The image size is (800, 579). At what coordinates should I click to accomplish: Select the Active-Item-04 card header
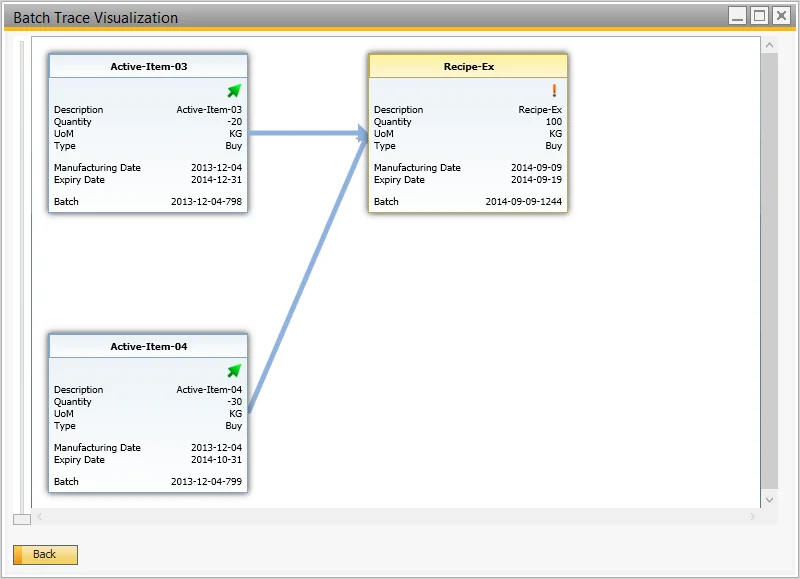[148, 346]
